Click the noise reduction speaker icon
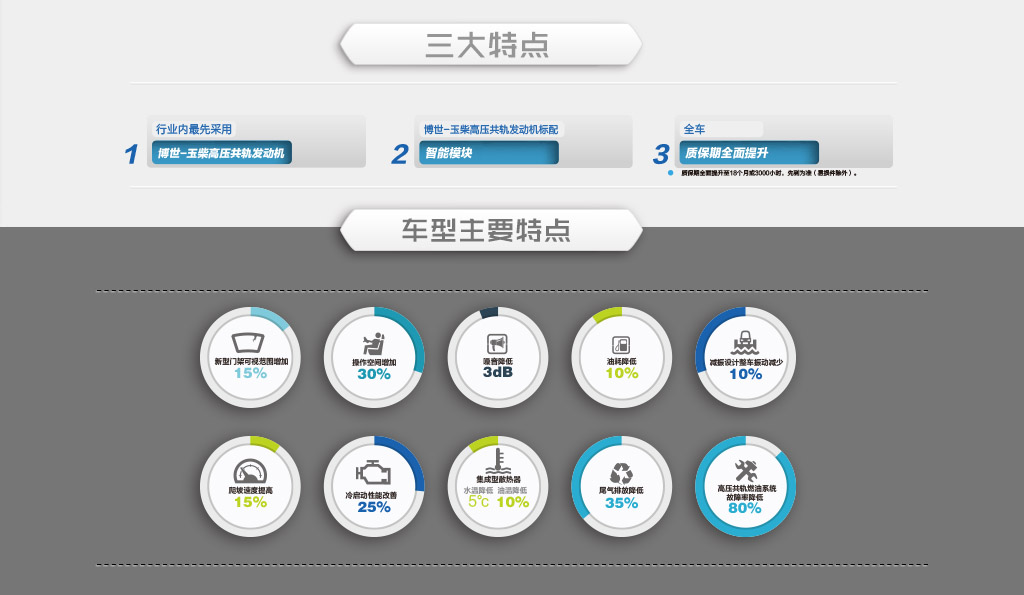Image resolution: width=1024 pixels, height=595 pixels. click(x=497, y=342)
